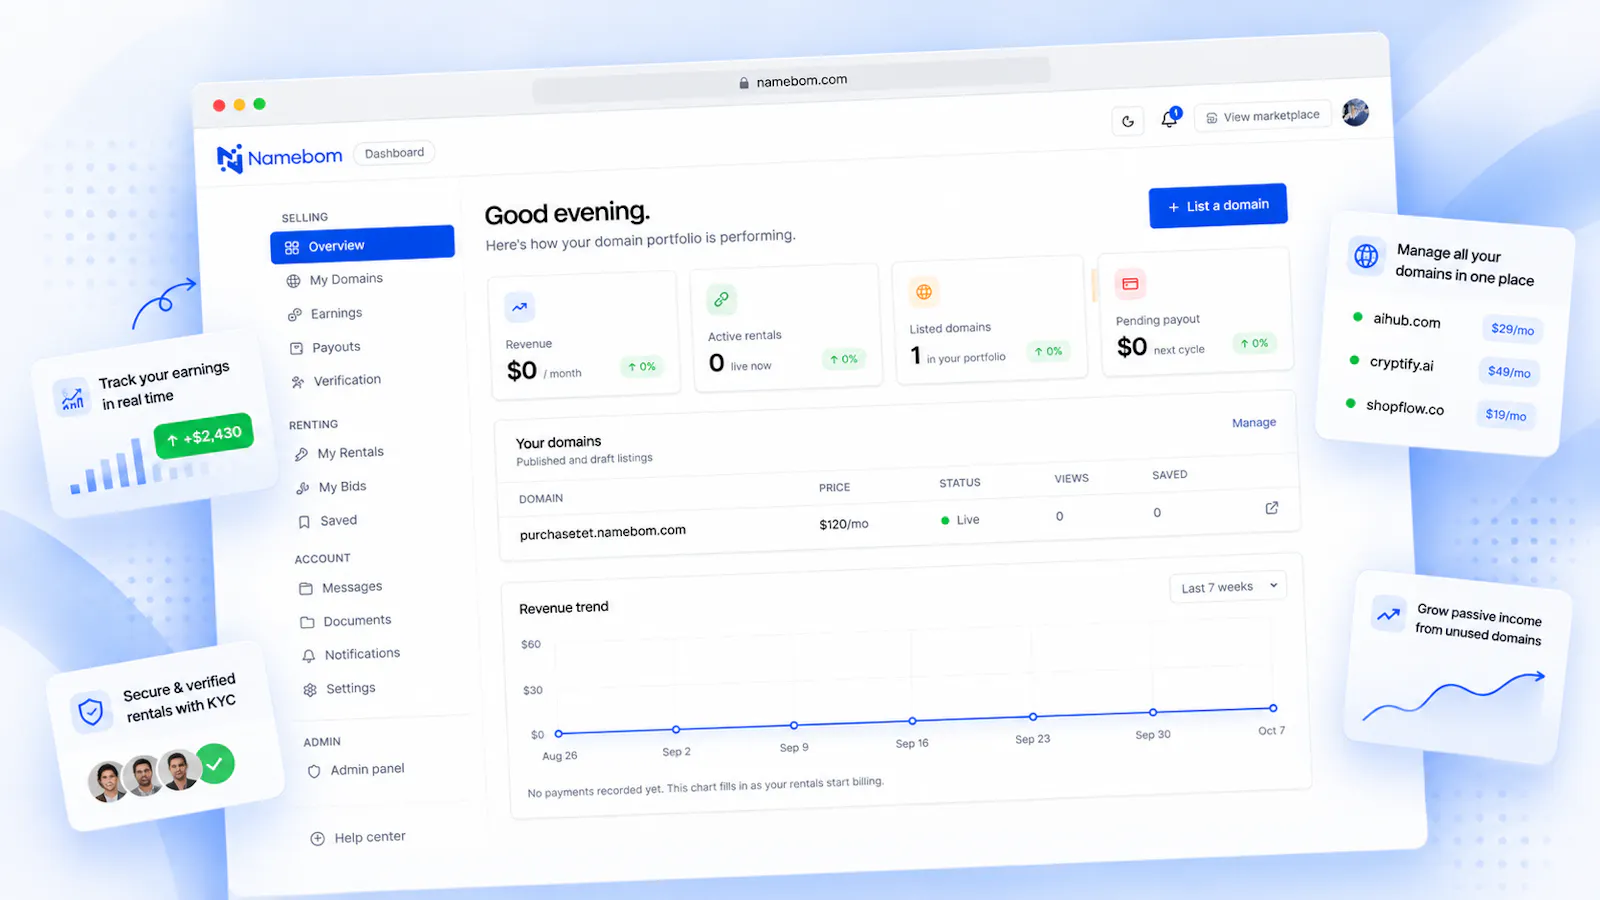
Task: Open the purchasetet.namebom.com external link icon
Action: (1272, 508)
